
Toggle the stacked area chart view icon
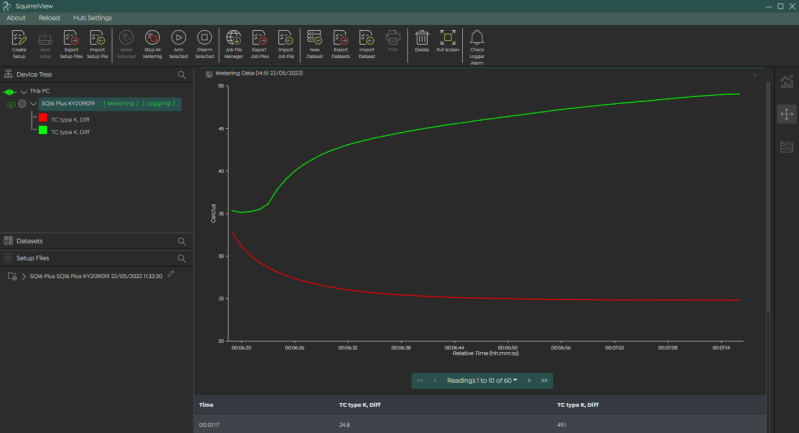pos(787,147)
